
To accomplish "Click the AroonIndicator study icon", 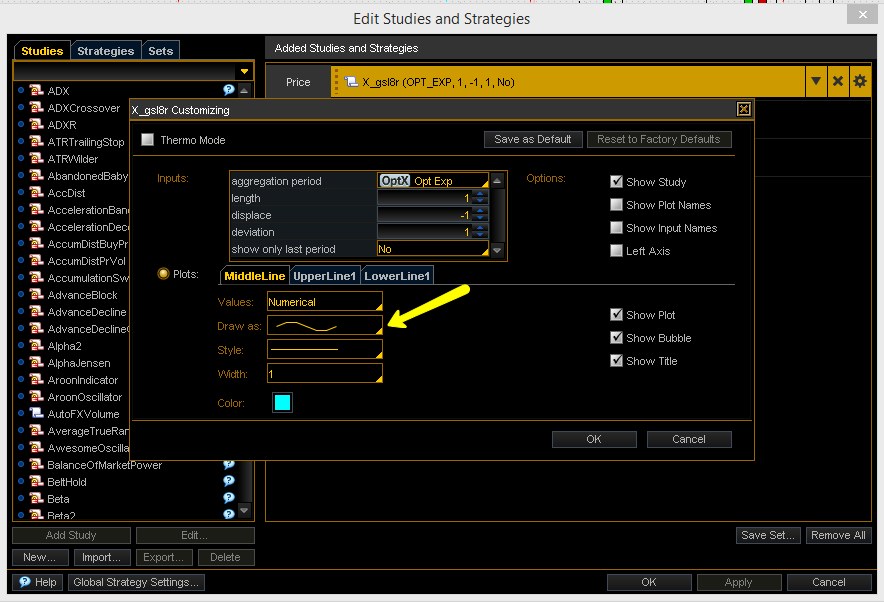I will [37, 379].
